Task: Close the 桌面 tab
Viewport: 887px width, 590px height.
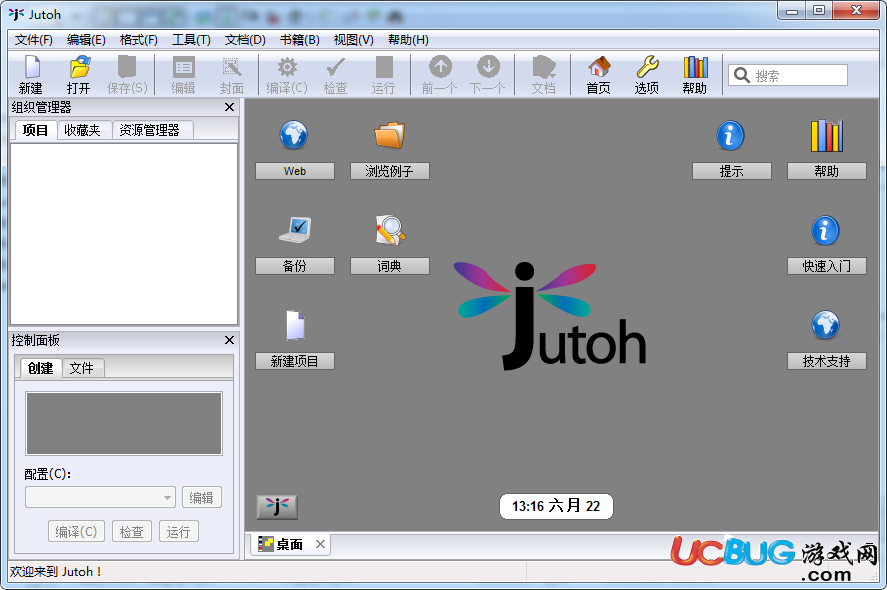Action: 320,544
